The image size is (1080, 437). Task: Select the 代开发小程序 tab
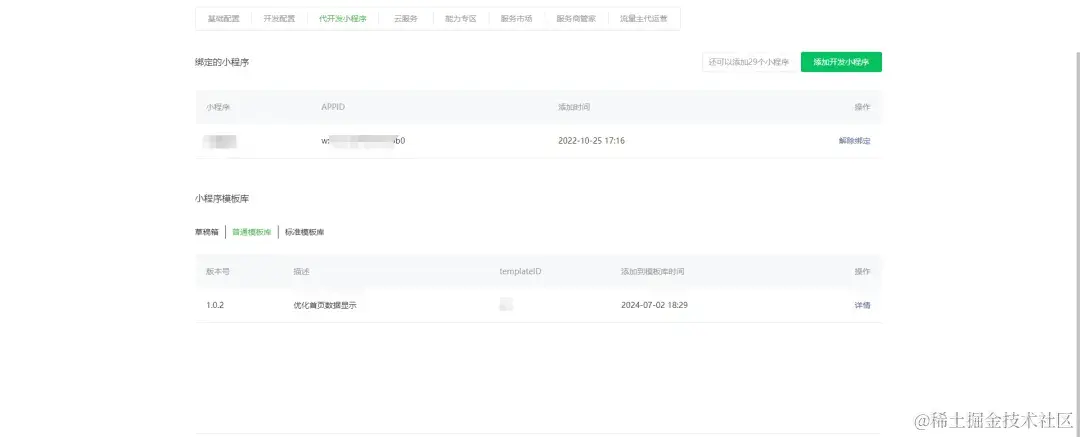coord(343,19)
